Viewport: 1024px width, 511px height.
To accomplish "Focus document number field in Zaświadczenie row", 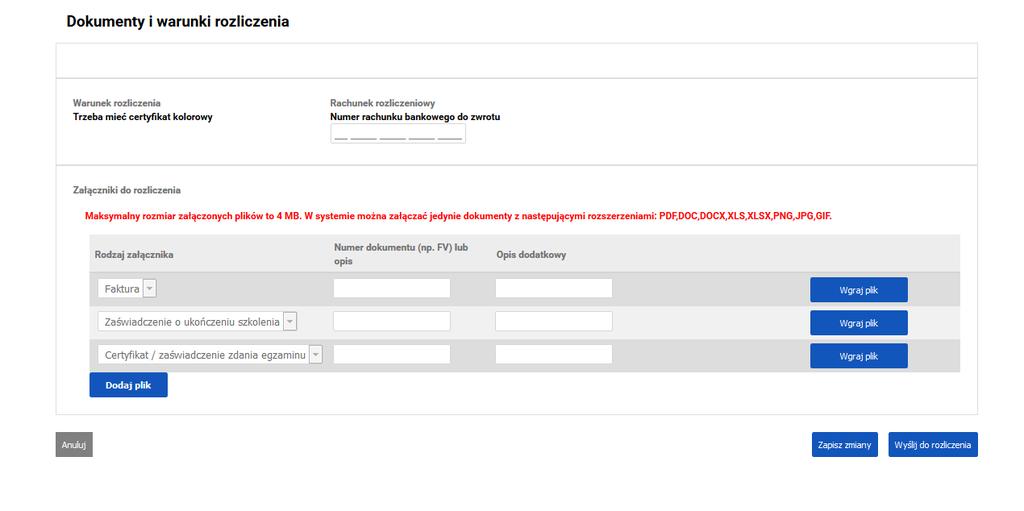I will point(392,321).
